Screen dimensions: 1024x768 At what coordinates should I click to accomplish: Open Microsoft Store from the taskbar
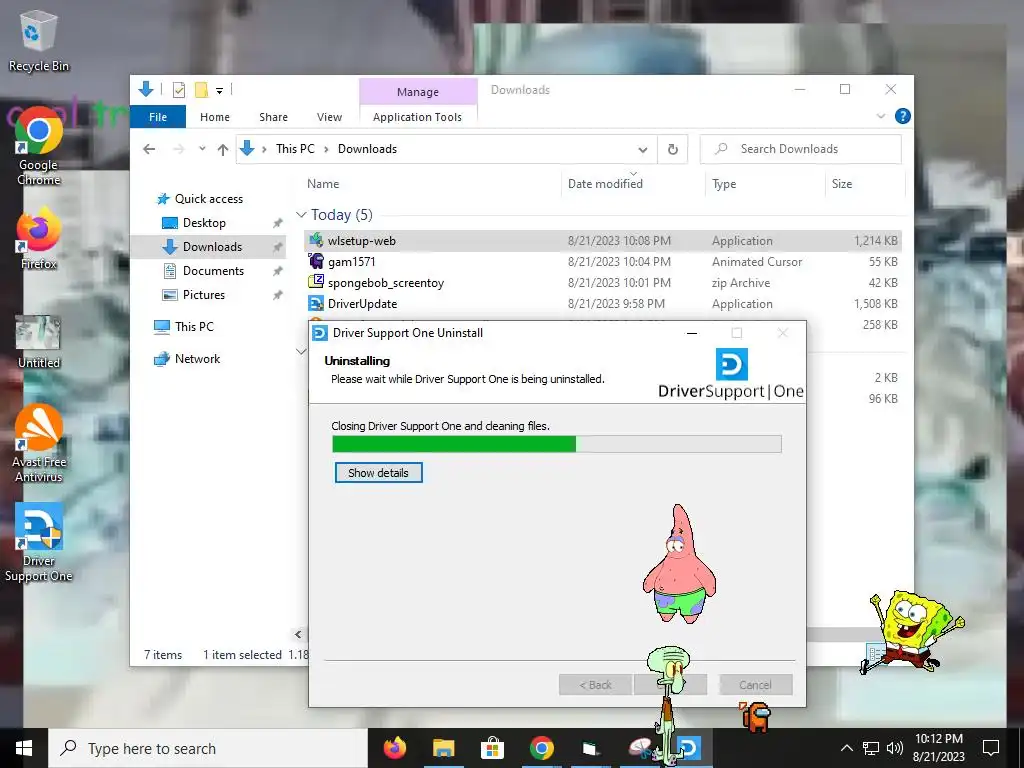492,748
